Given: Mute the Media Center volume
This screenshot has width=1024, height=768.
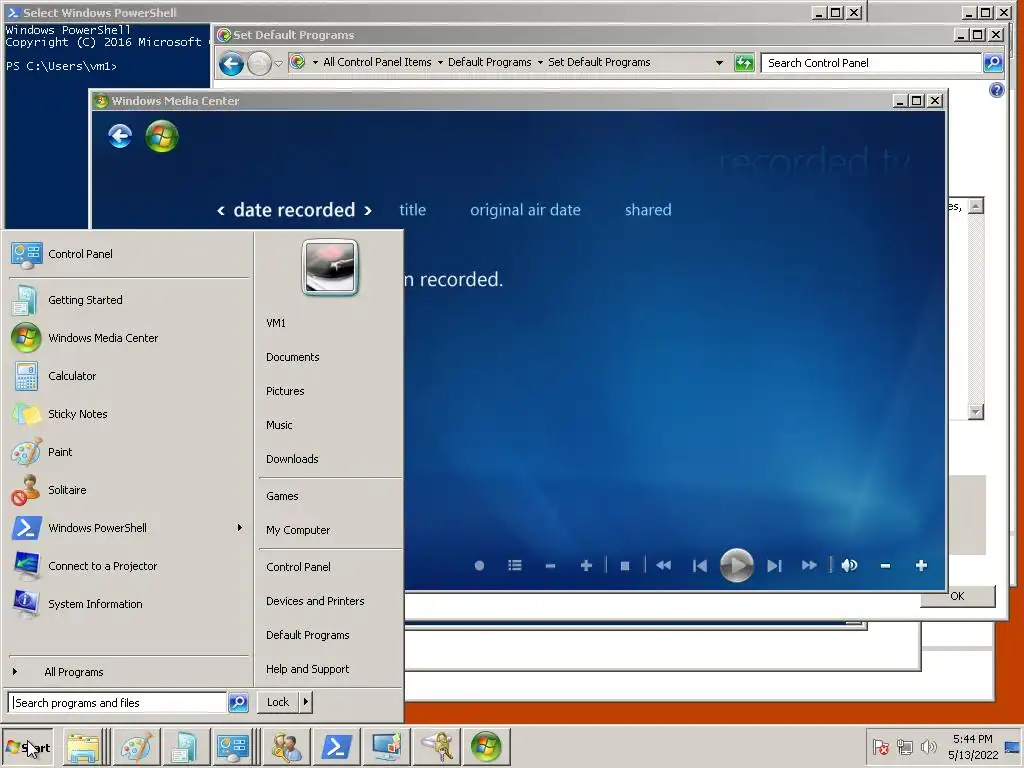Looking at the screenshot, I should click(849, 566).
